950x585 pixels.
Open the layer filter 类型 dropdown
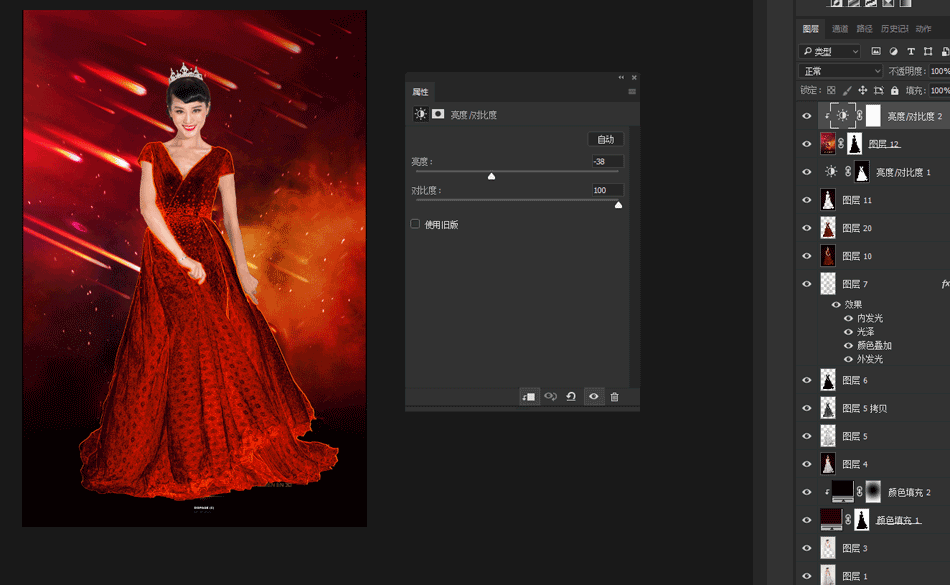pos(830,51)
